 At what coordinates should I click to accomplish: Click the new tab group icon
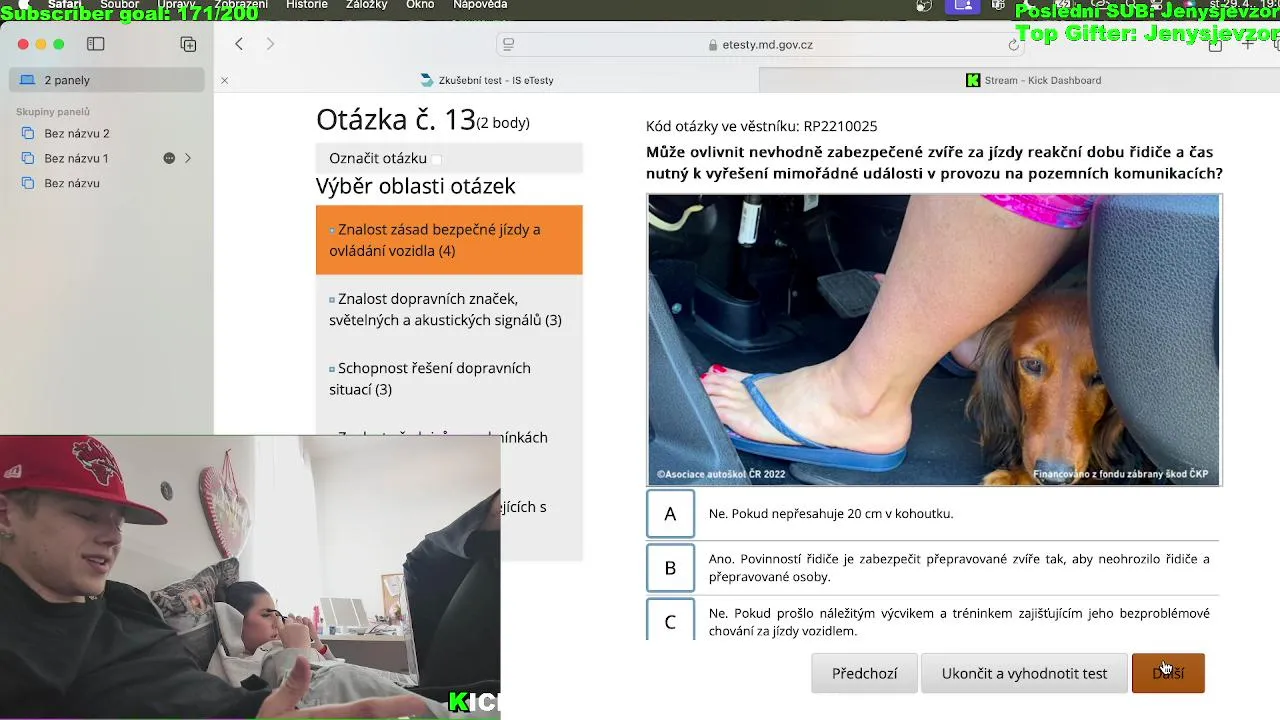(188, 44)
